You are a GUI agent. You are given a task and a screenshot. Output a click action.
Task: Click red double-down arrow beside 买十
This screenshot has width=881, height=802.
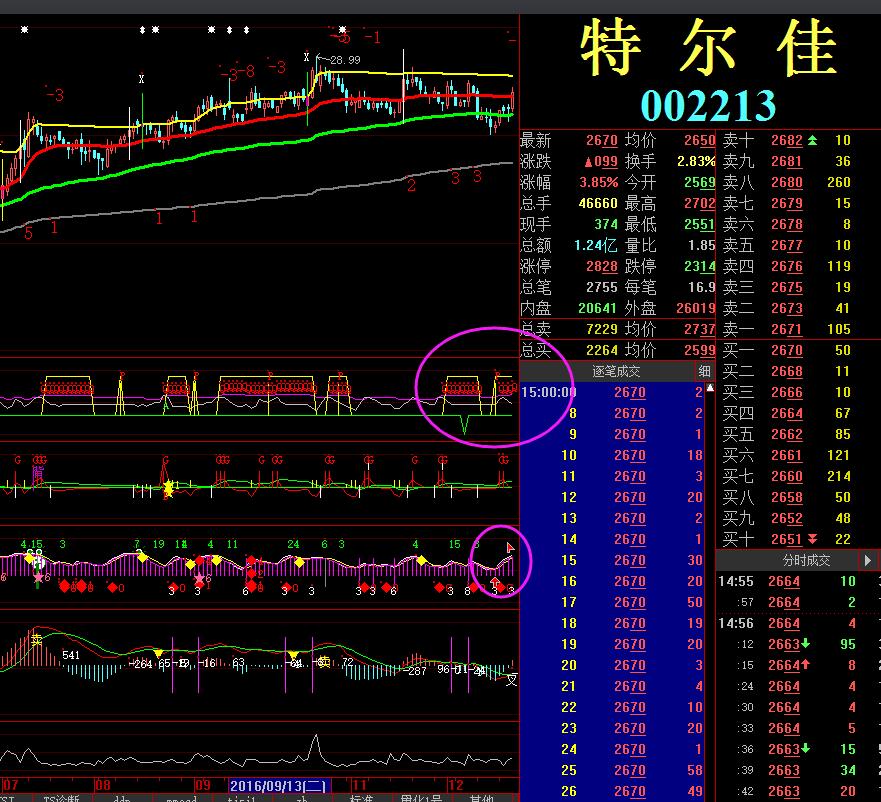tap(812, 539)
